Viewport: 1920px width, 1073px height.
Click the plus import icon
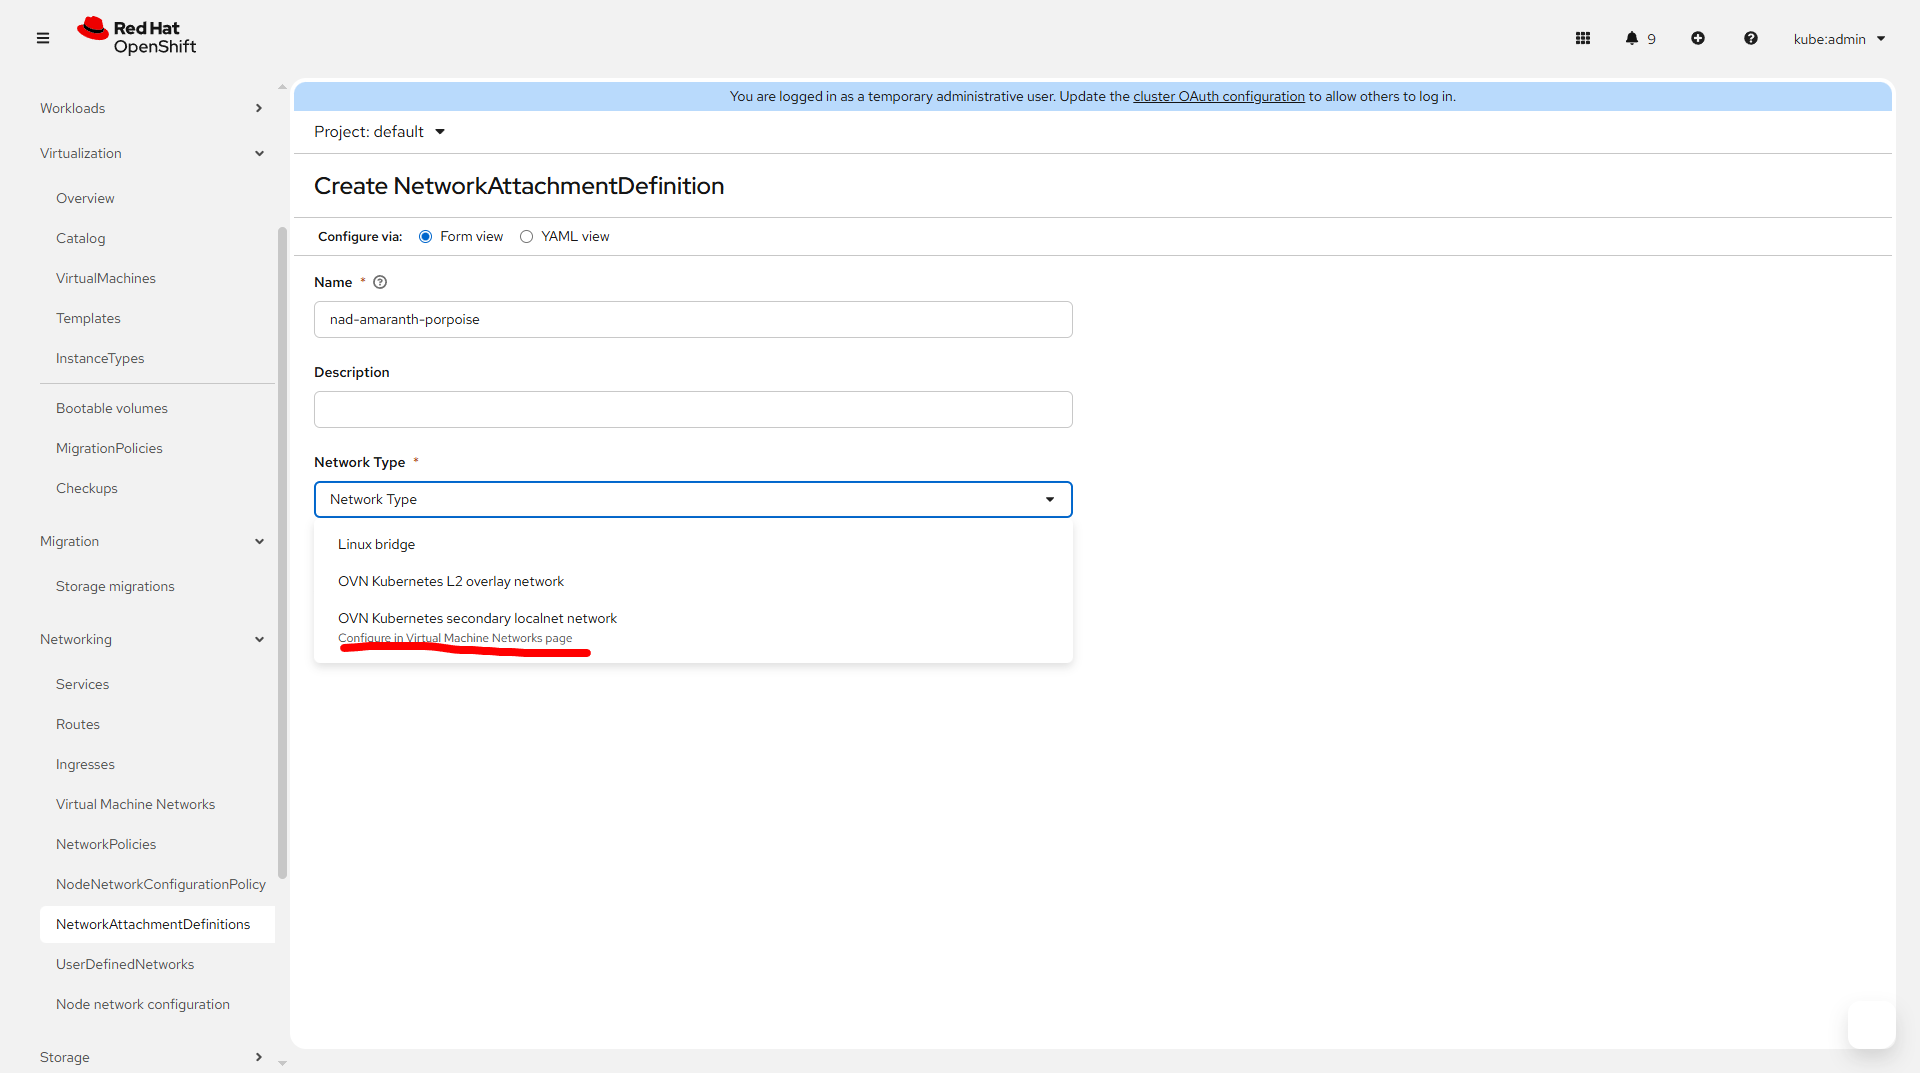coord(1698,38)
